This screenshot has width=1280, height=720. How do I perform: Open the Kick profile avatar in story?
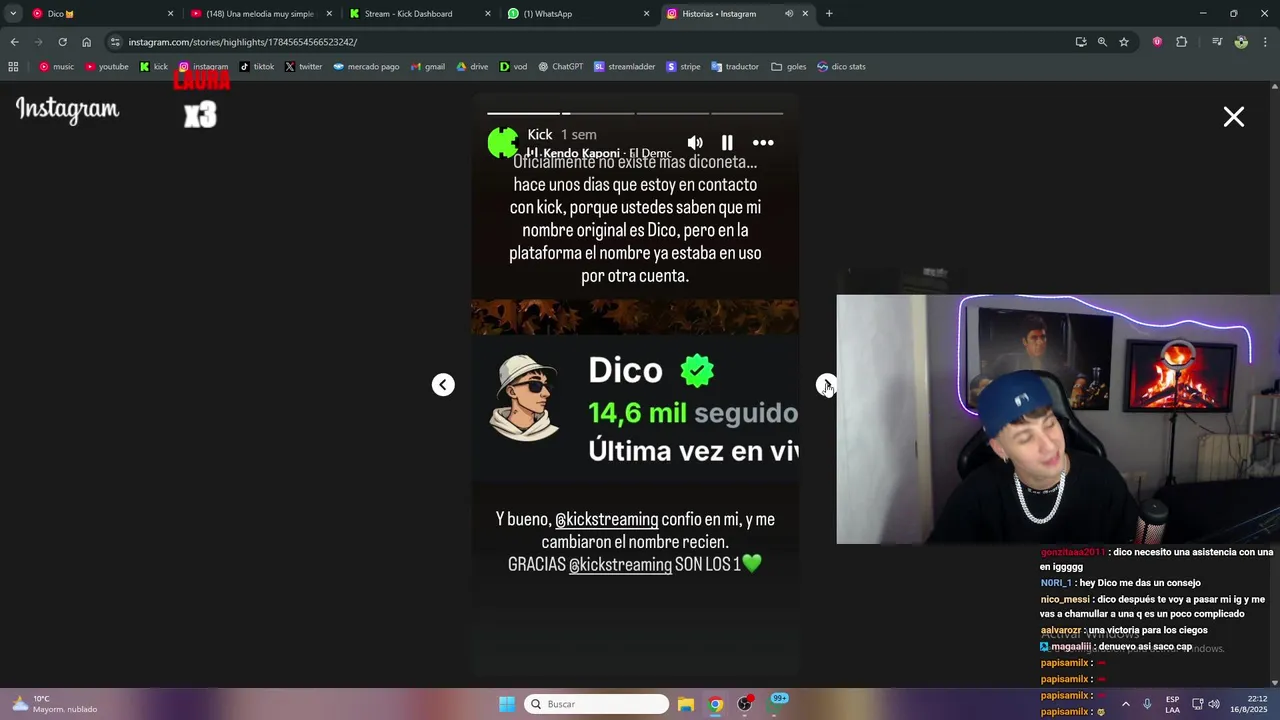pos(503,143)
